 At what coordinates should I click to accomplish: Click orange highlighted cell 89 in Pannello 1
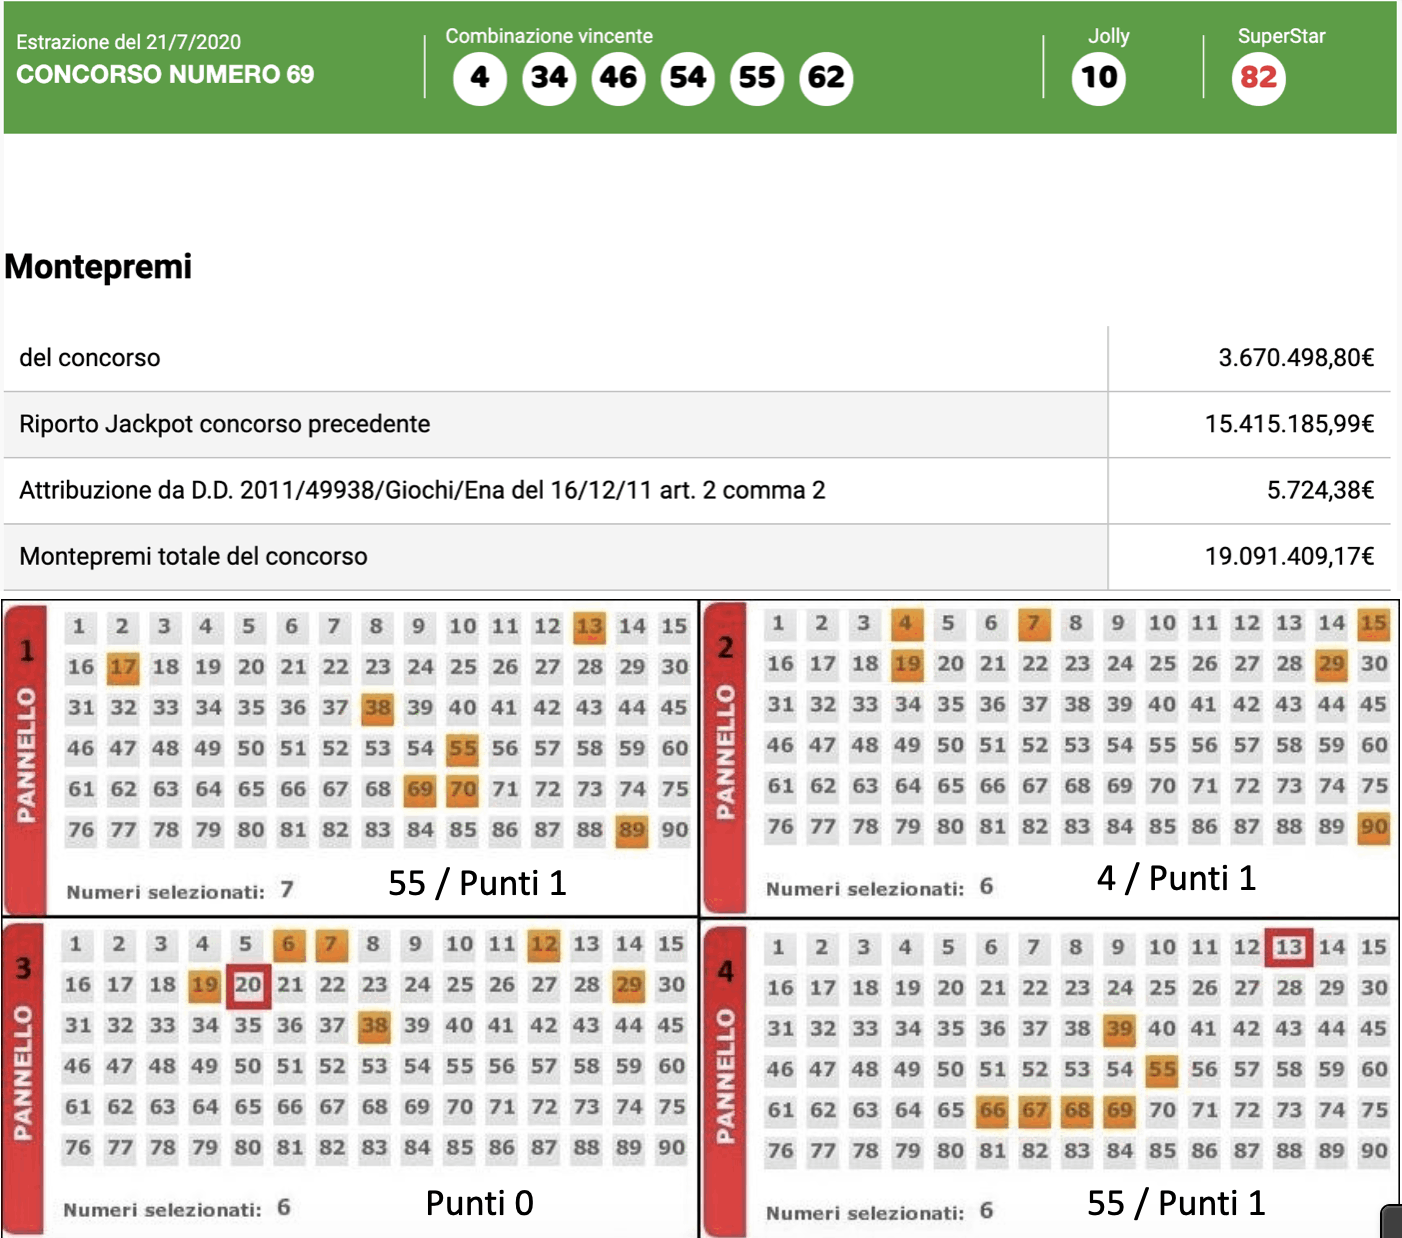point(631,830)
